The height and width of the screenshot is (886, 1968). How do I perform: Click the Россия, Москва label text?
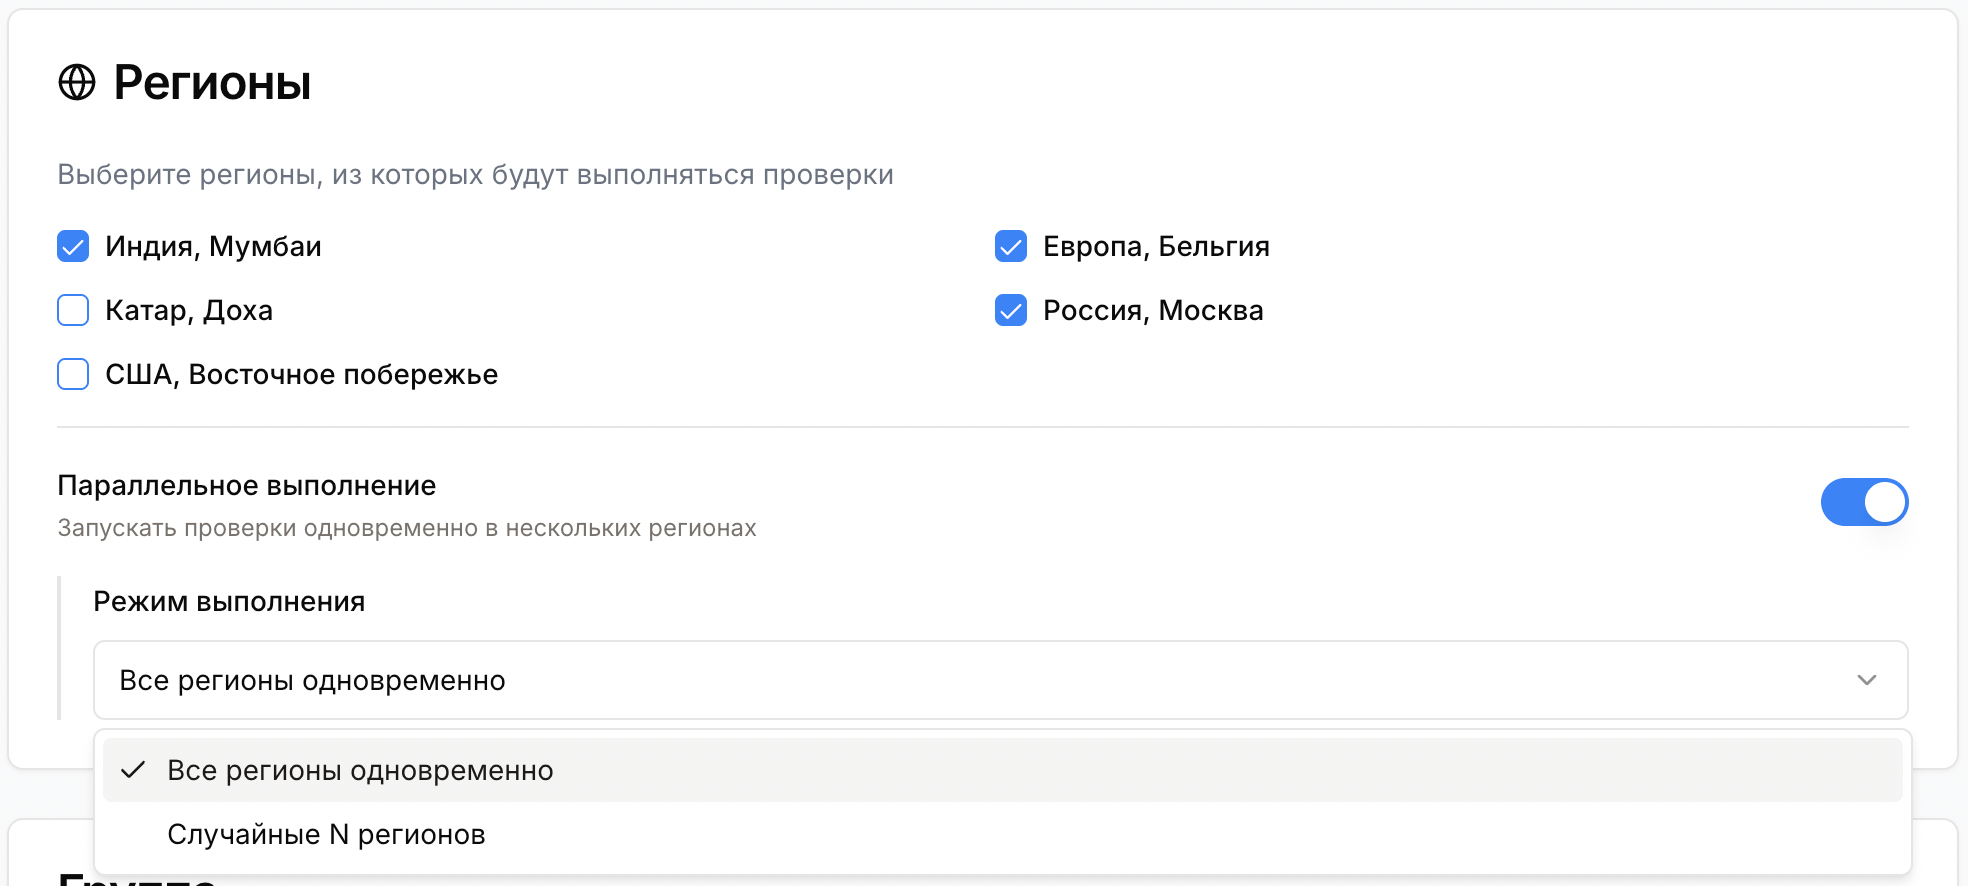click(1152, 310)
